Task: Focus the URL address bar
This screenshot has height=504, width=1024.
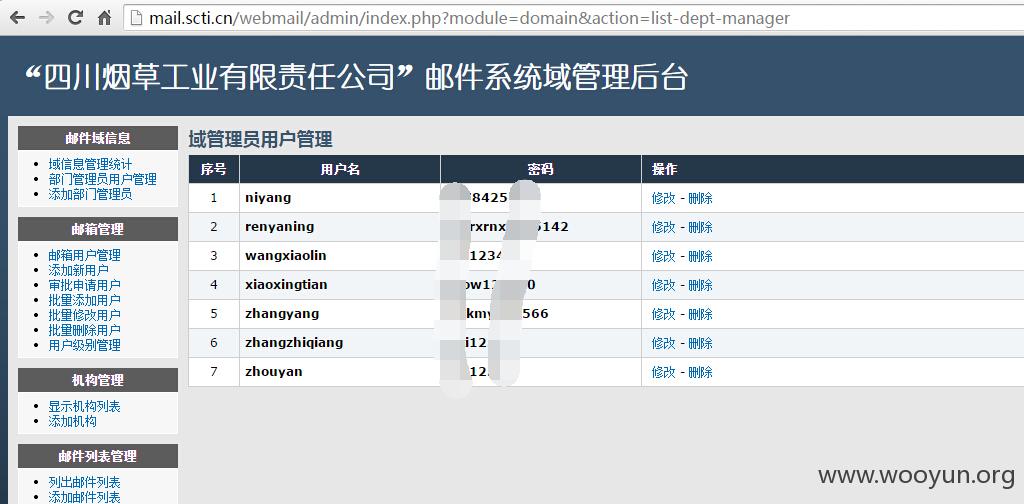Action: pyautogui.click(x=575, y=18)
